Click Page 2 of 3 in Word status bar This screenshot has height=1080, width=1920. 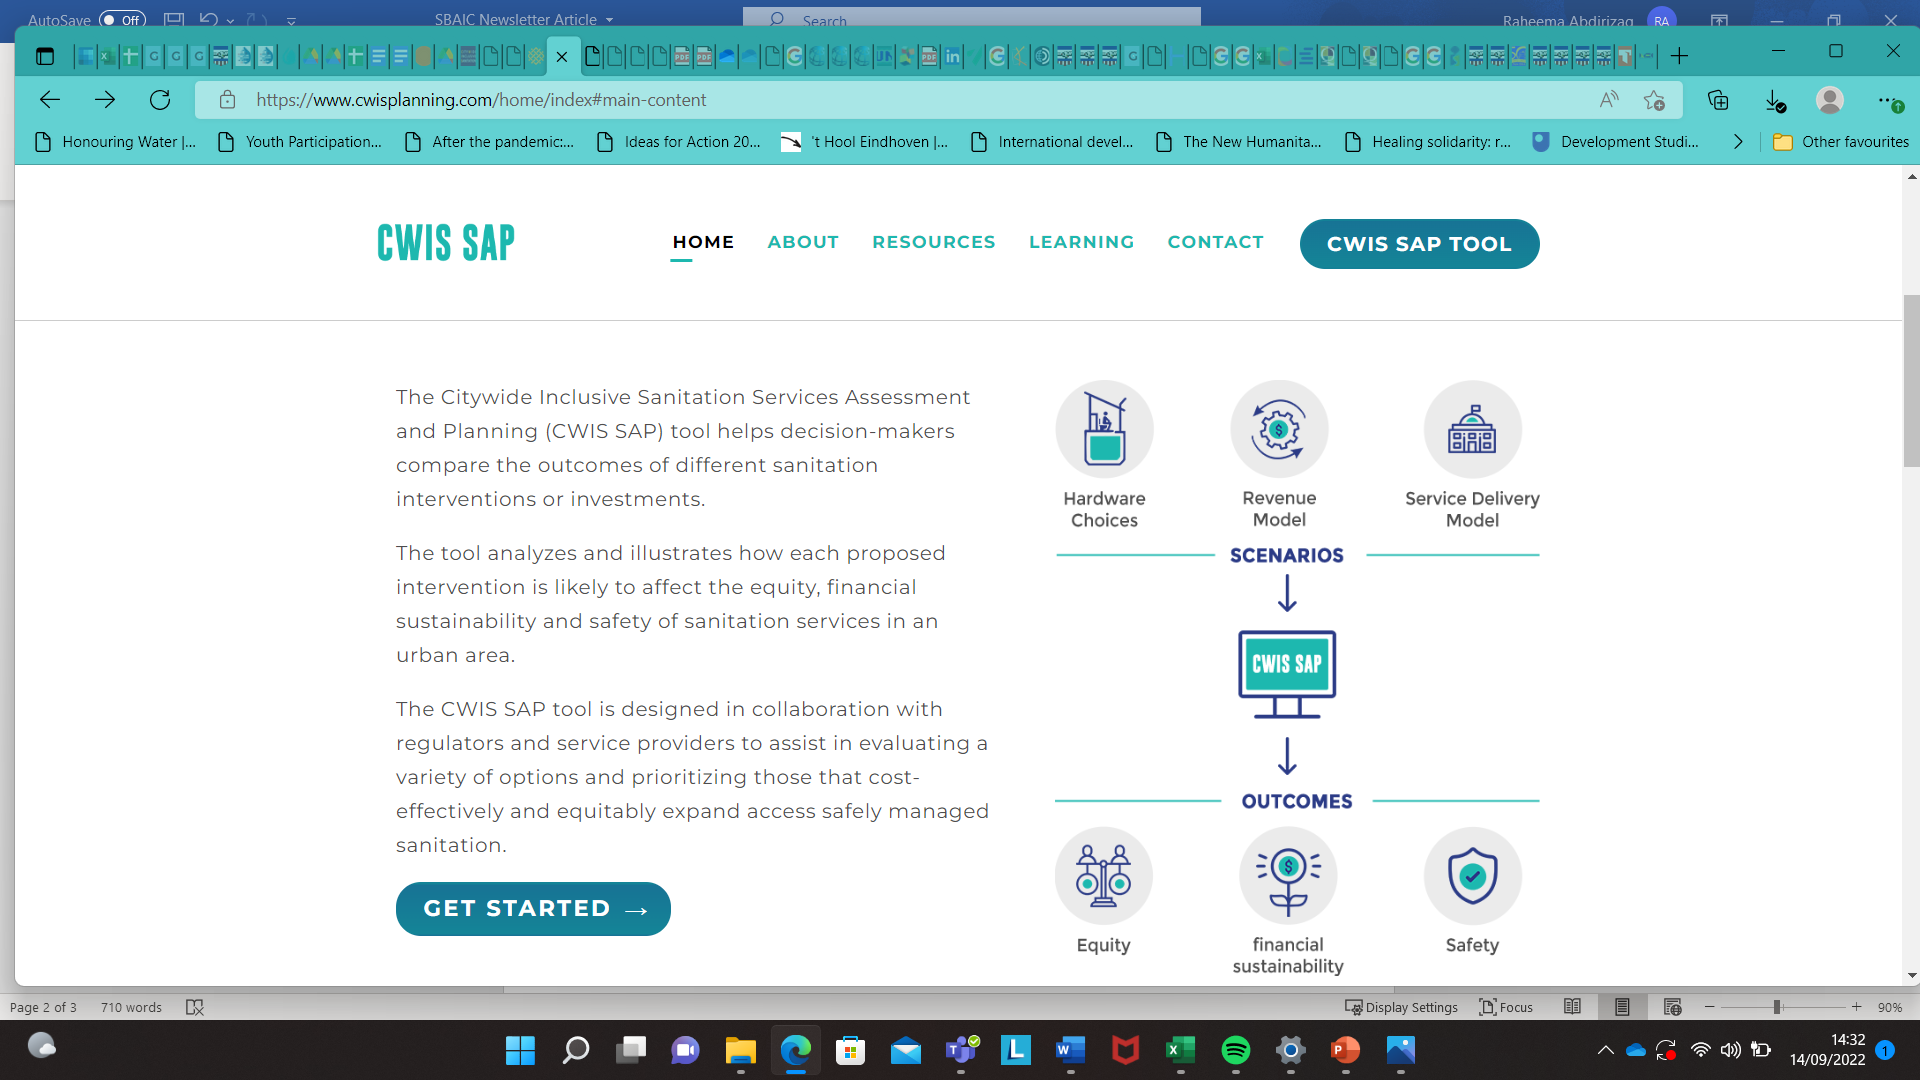pyautogui.click(x=43, y=1007)
